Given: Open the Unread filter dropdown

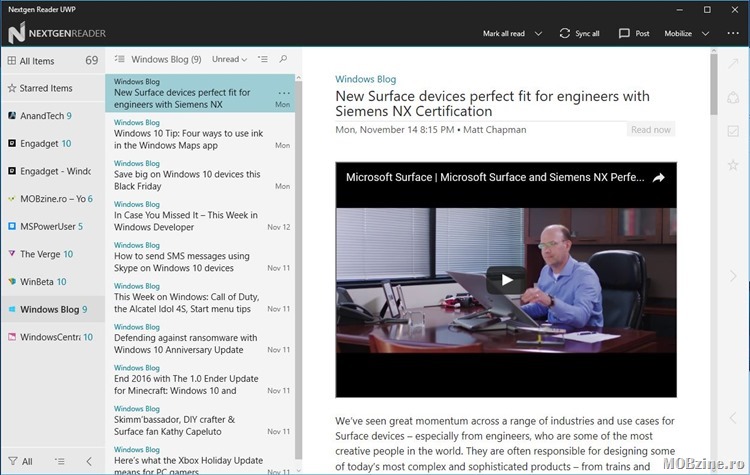Looking at the screenshot, I should tap(231, 59).
